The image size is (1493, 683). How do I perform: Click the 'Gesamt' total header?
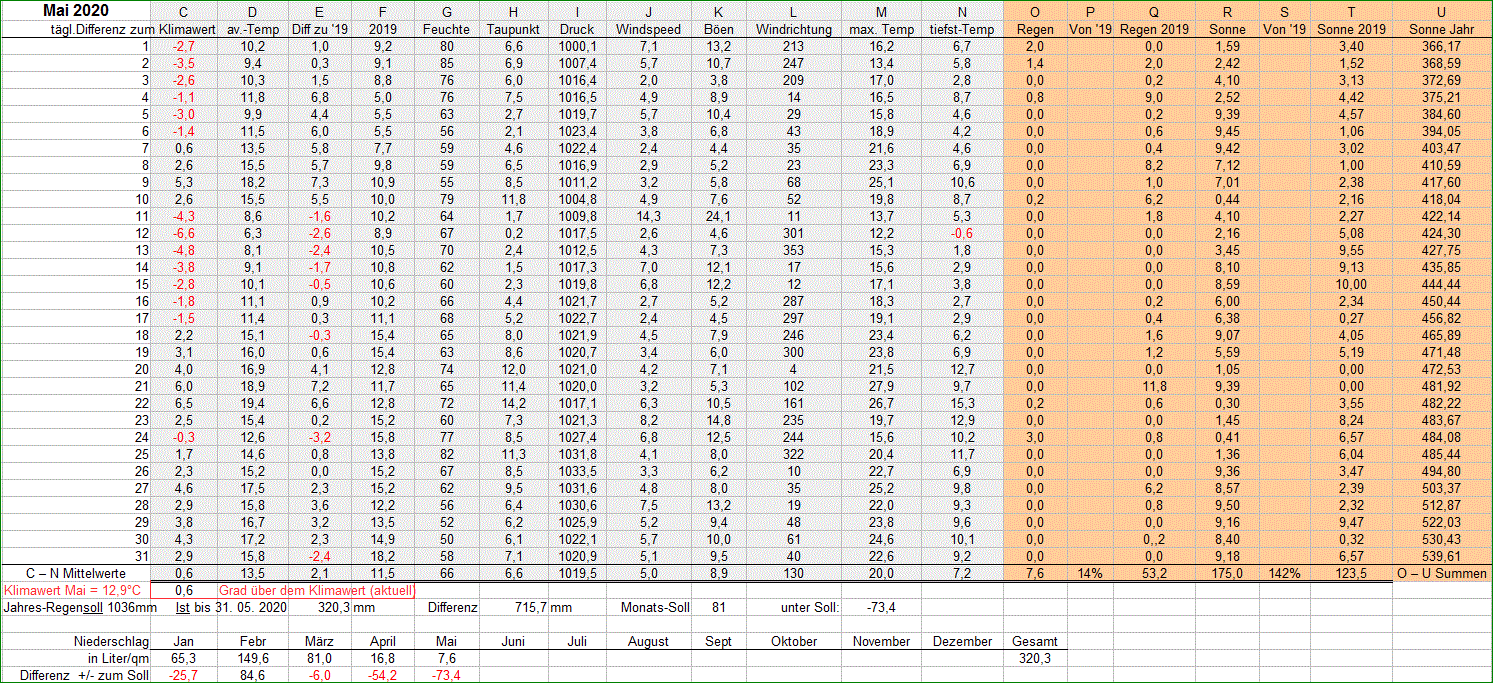pyautogui.click(x=1035, y=641)
